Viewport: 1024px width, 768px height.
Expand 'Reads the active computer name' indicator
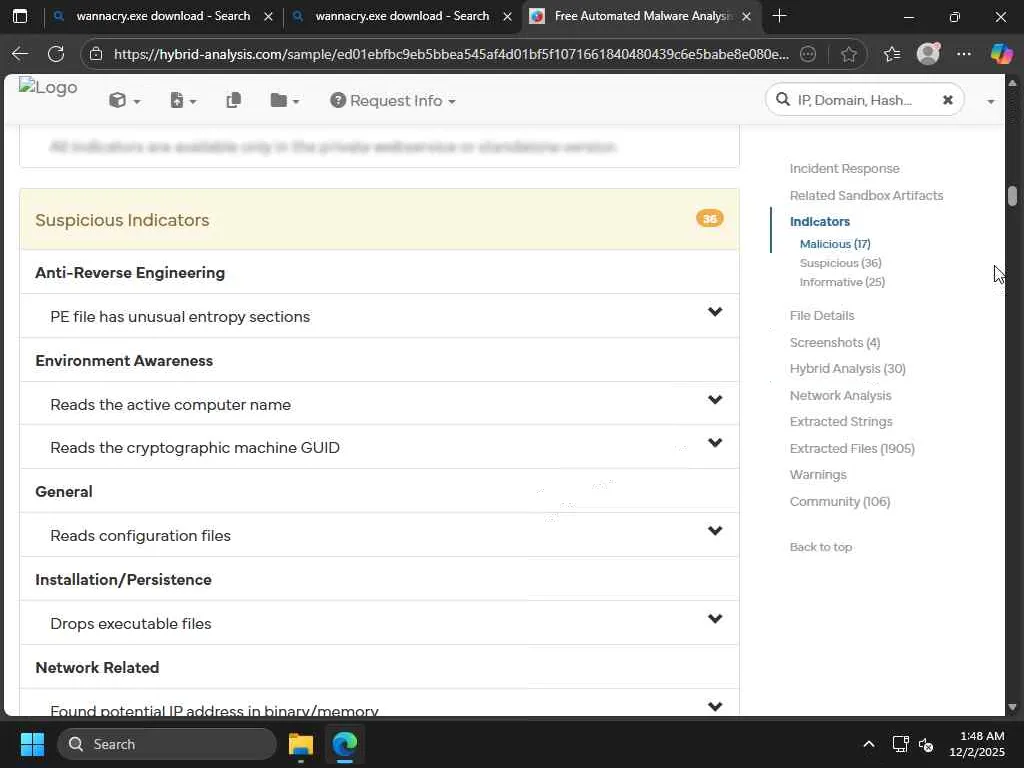714,401
